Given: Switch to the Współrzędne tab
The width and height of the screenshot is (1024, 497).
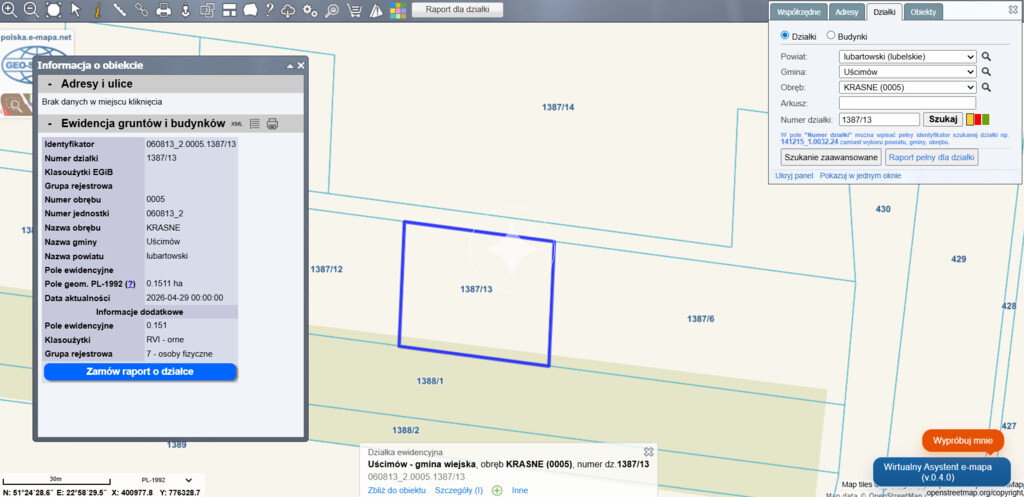Looking at the screenshot, I should click(798, 12).
